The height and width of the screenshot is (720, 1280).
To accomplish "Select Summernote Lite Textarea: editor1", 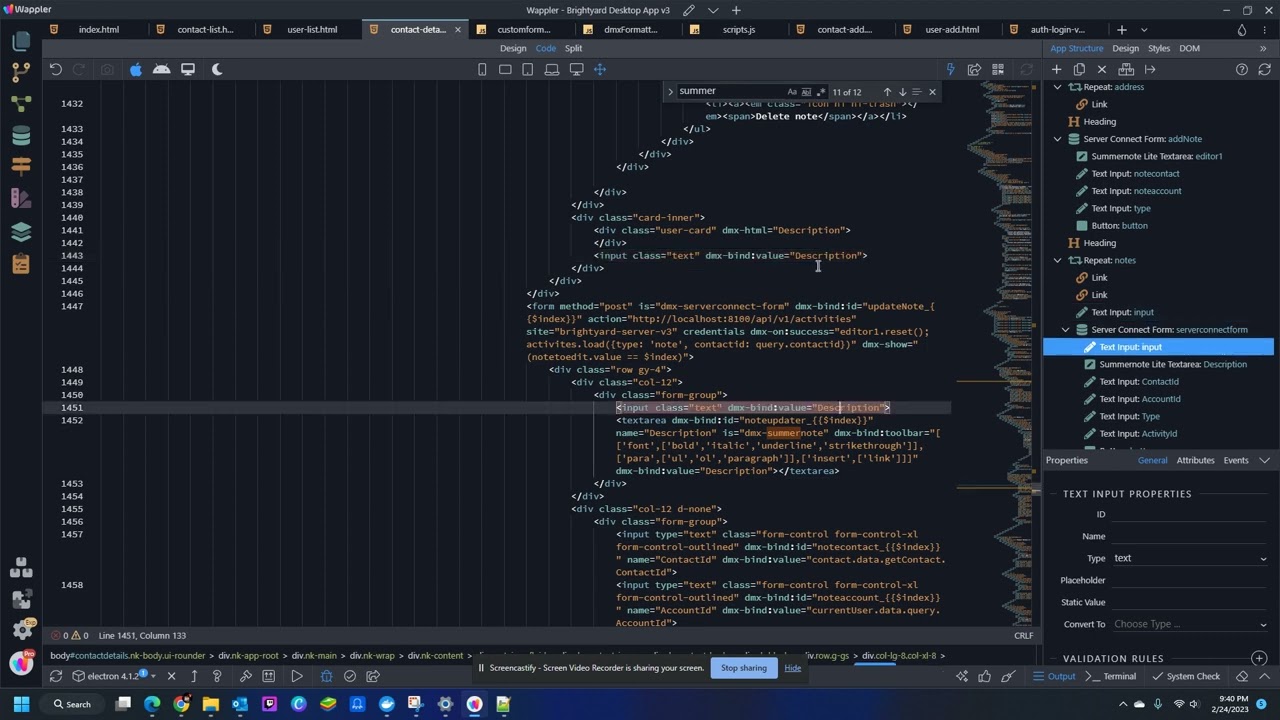I will [1157, 156].
